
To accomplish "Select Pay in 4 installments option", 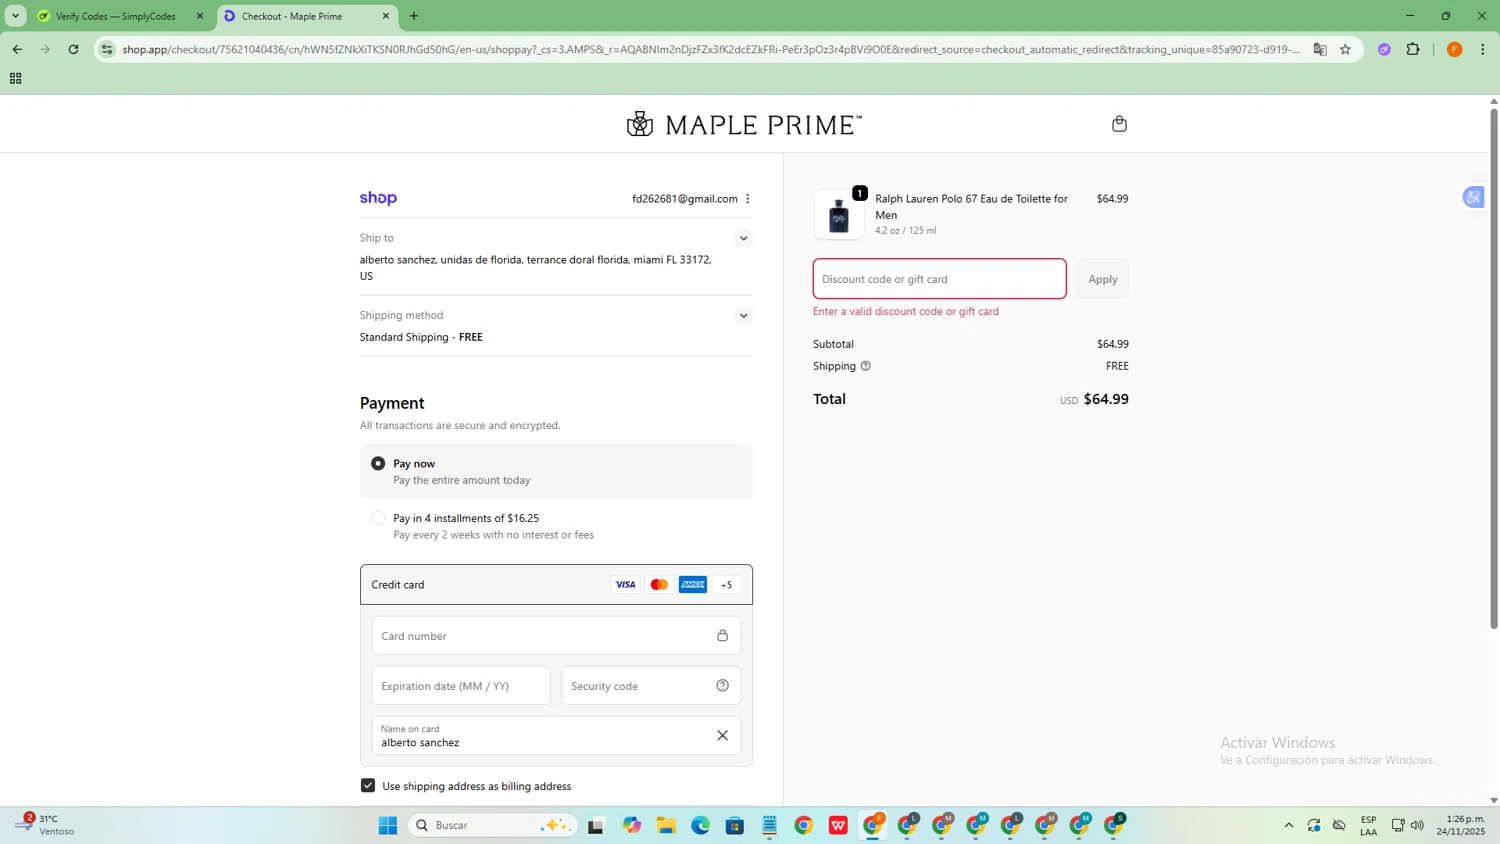I will click(x=378, y=518).
